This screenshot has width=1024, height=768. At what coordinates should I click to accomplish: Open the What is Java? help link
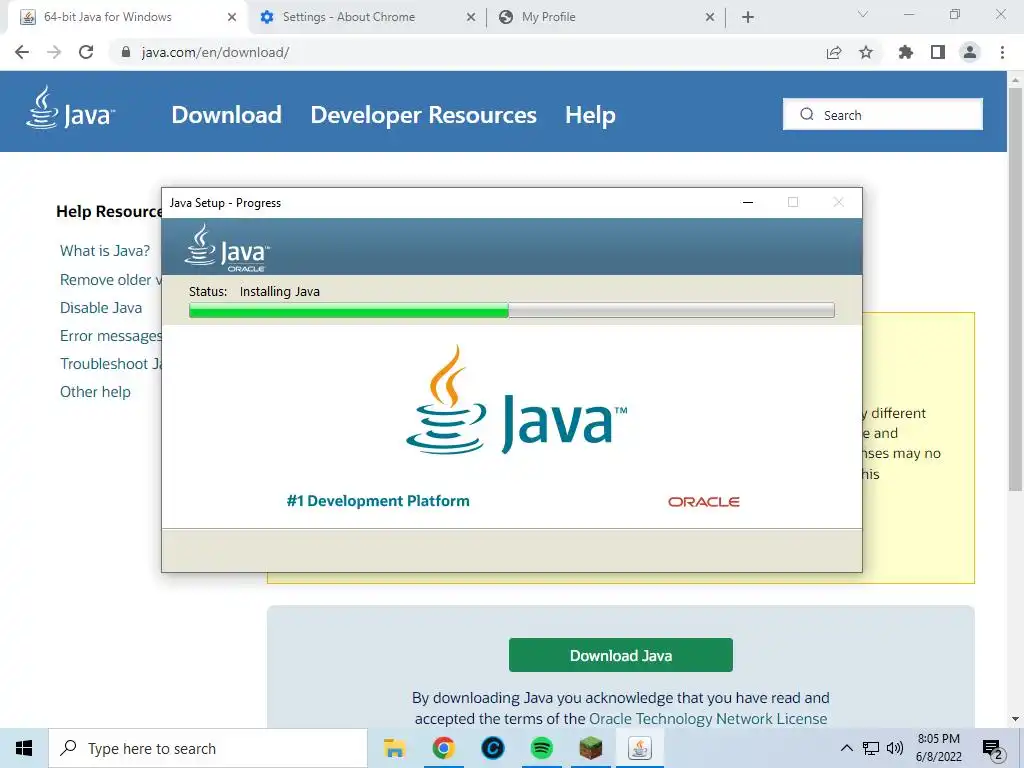104,251
